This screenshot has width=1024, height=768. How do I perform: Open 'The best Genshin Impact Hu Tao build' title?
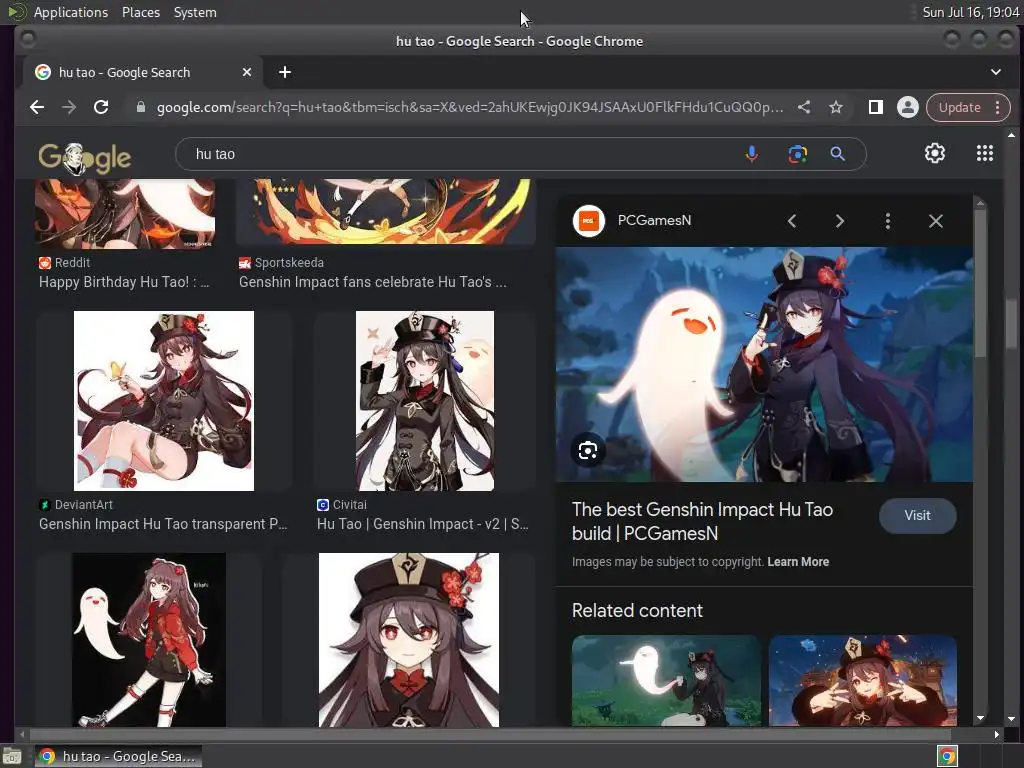703,521
